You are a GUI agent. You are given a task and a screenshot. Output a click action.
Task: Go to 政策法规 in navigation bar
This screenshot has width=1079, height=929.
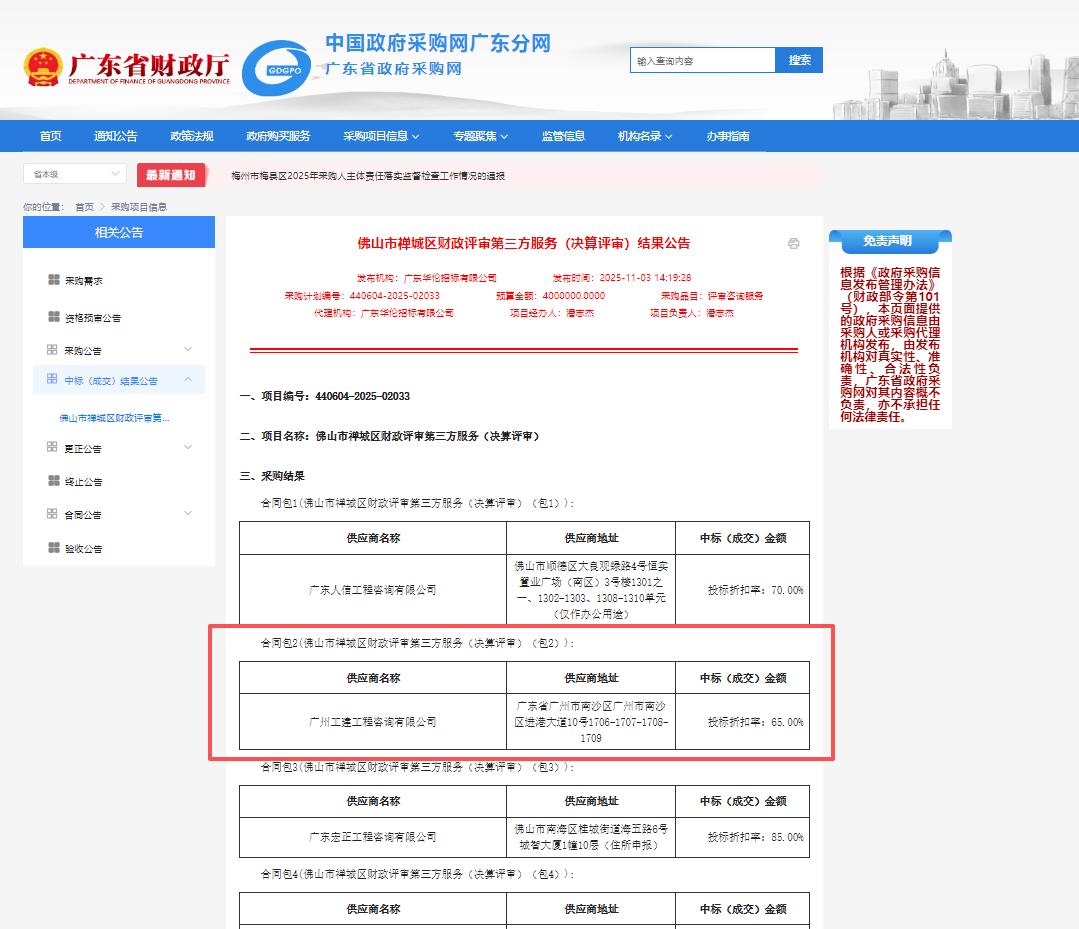coord(192,136)
